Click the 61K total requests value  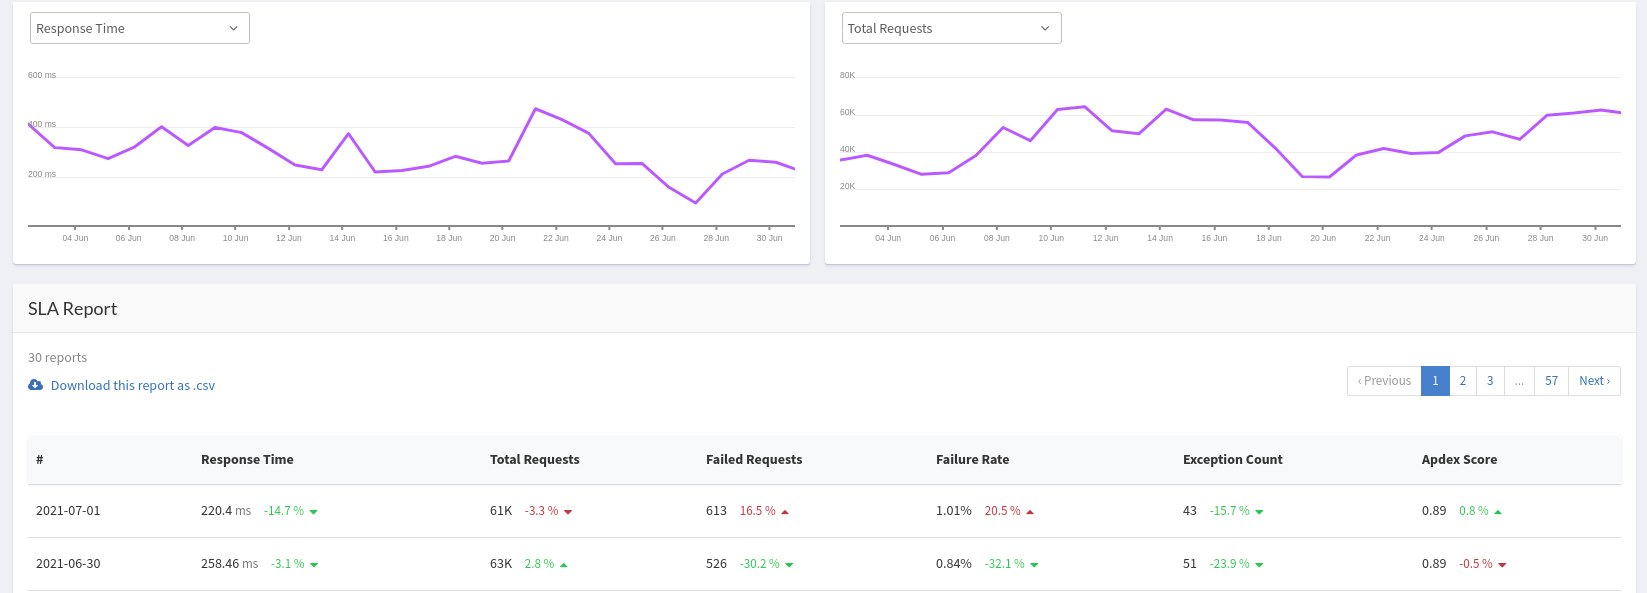(501, 511)
